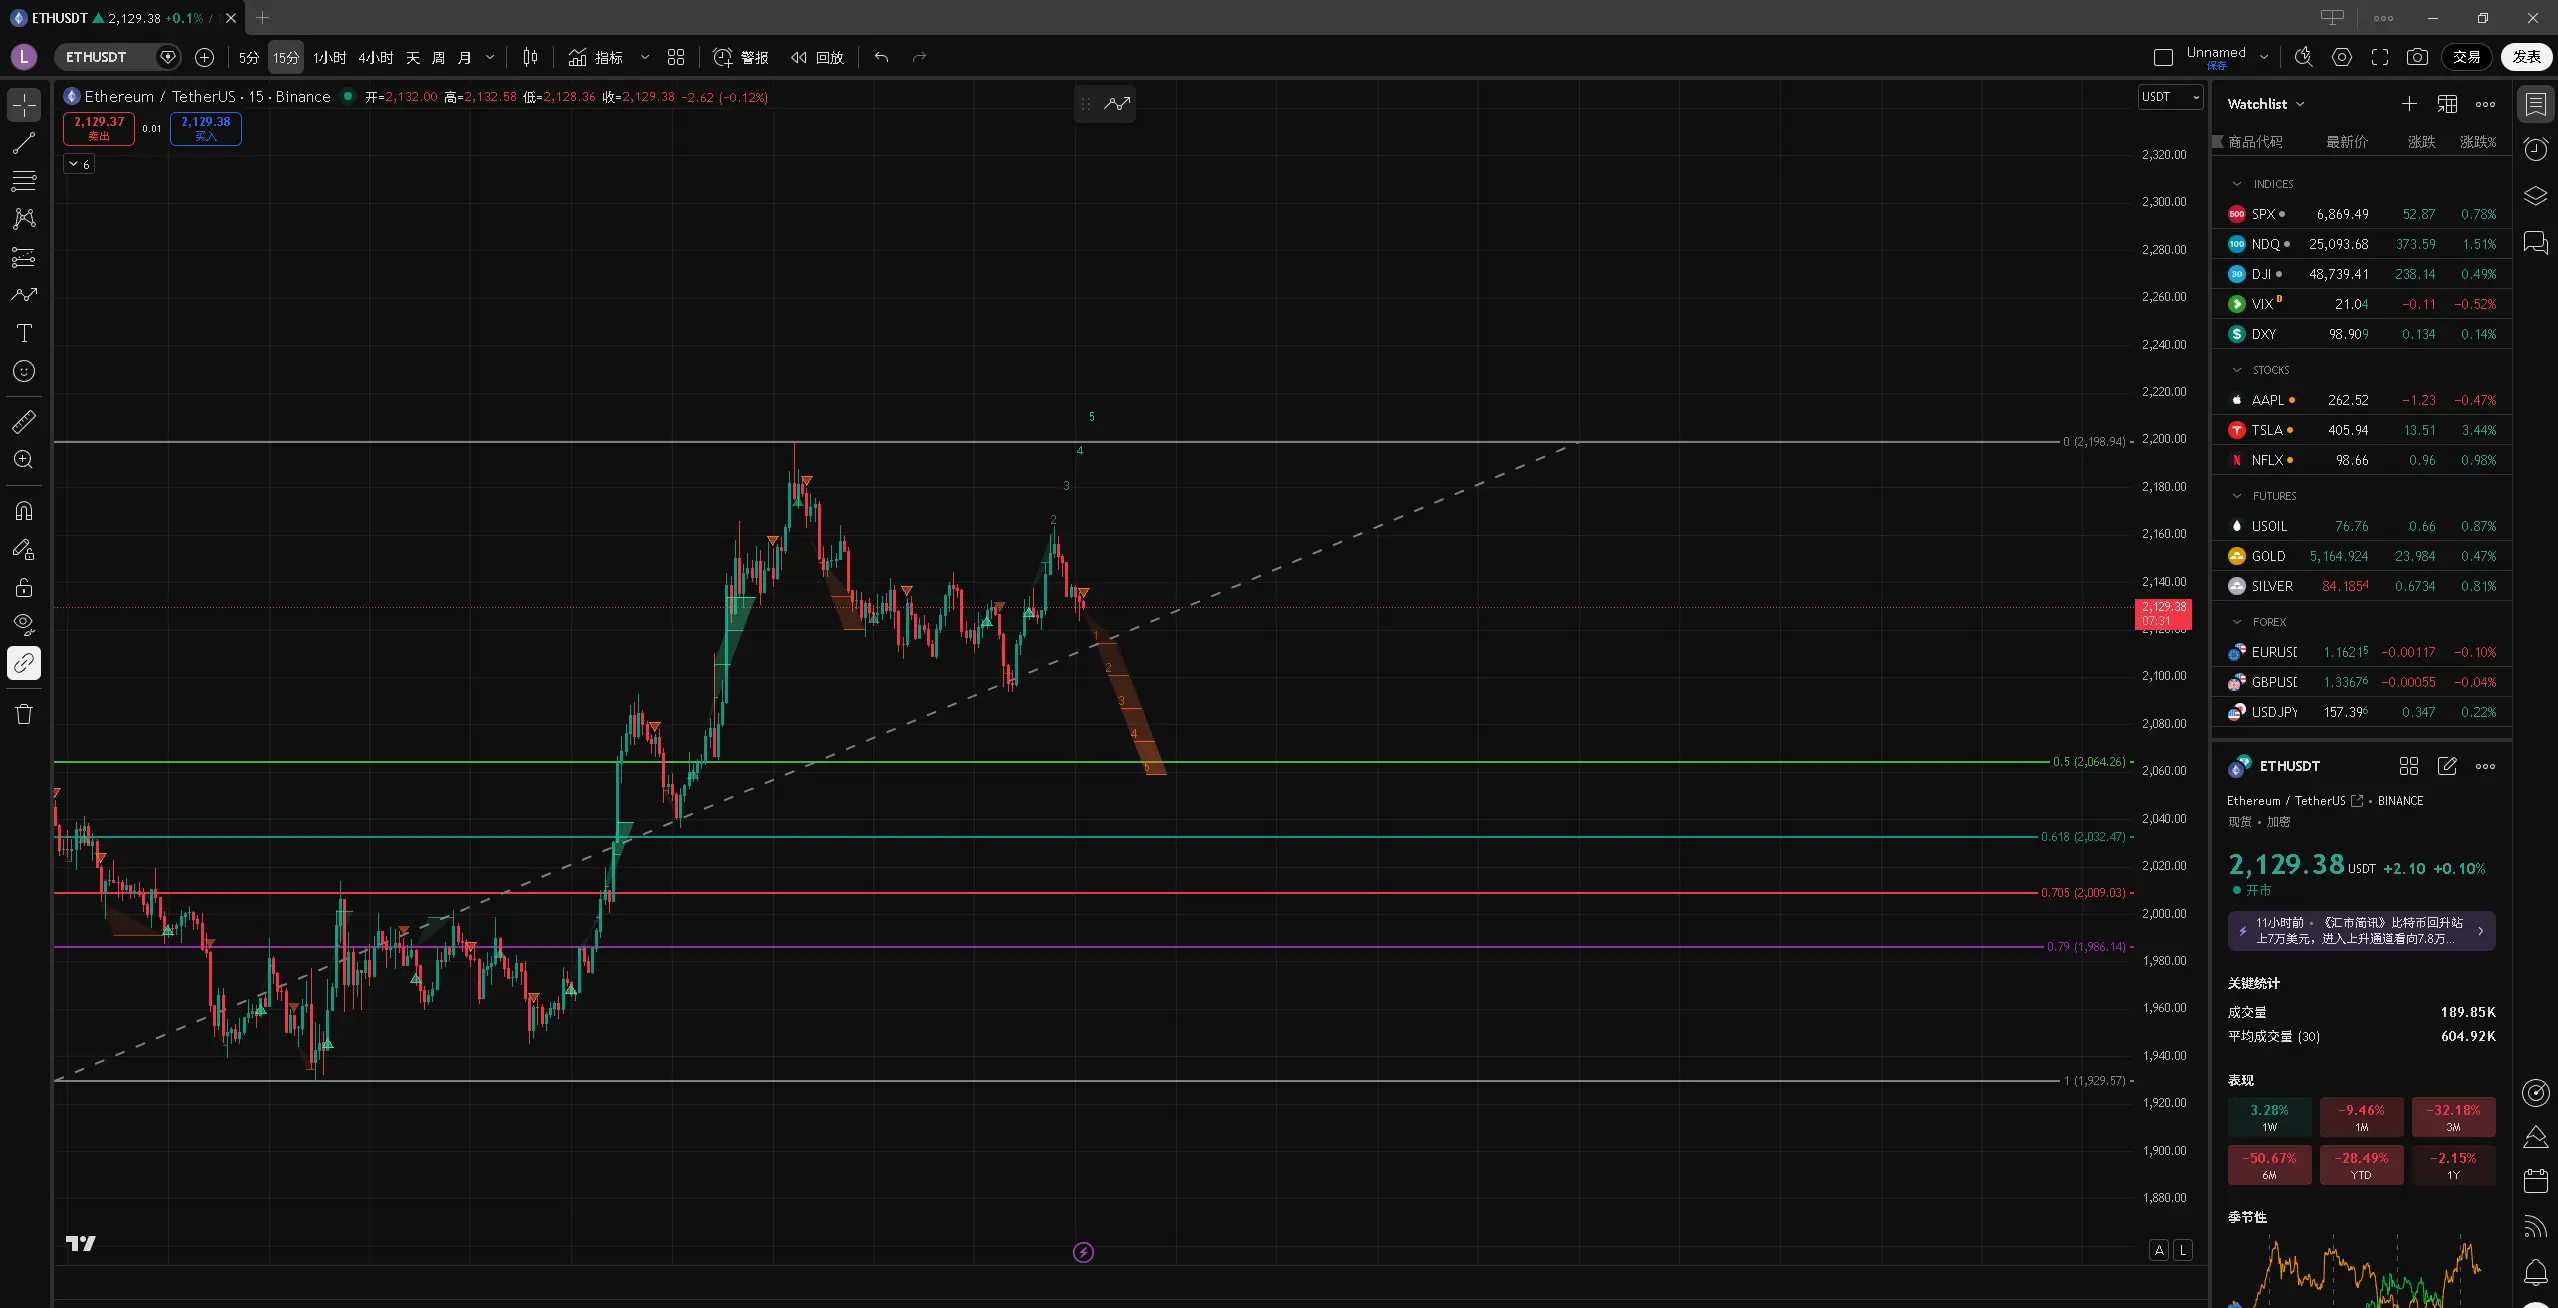Screen dimensions: 2558x1308
Task: Click the trash icon to remove drawings
Action: [24, 714]
